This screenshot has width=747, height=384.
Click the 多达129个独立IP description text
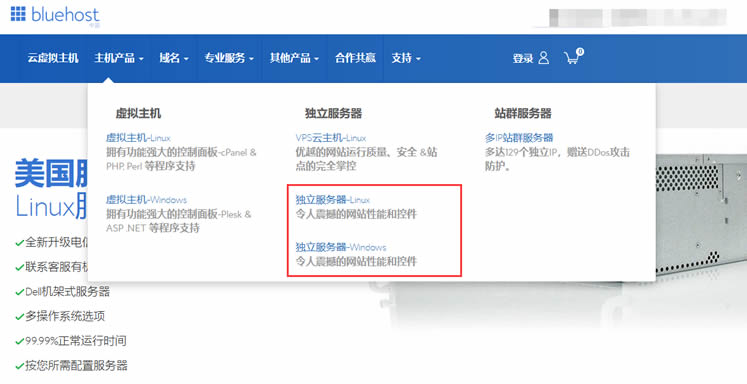(x=557, y=159)
